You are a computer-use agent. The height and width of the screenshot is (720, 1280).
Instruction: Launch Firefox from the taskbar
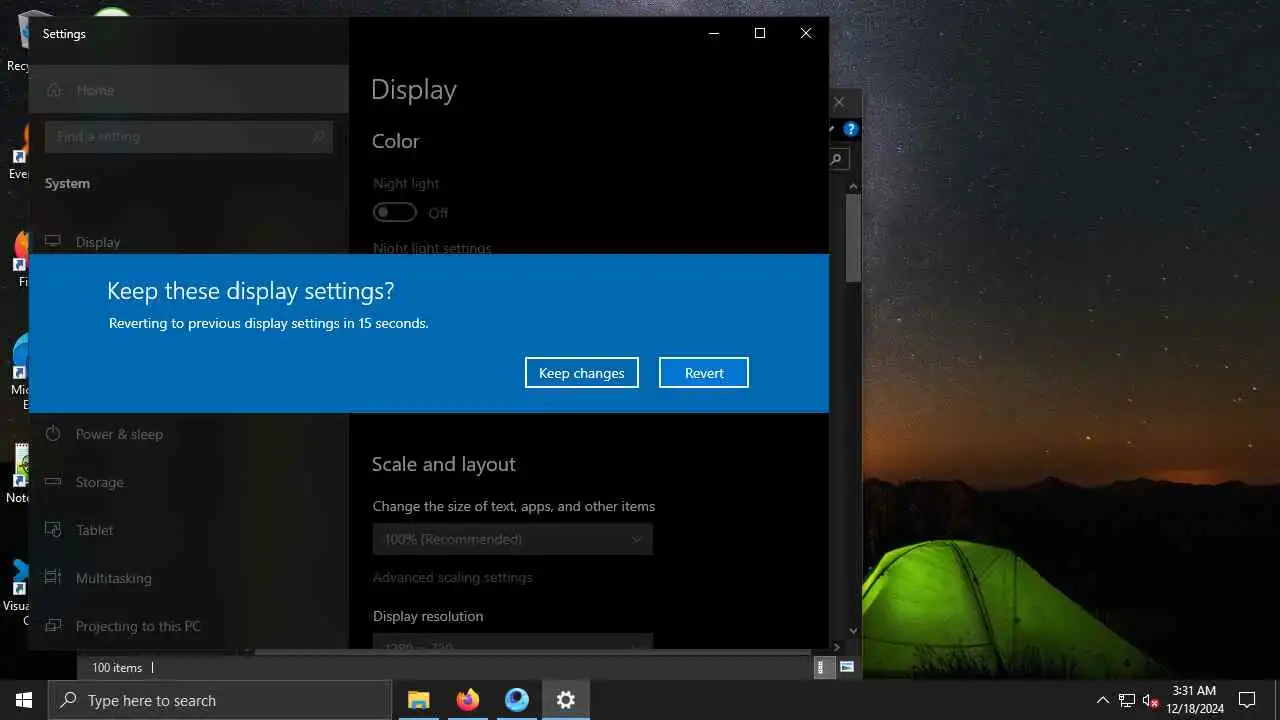tap(467, 700)
